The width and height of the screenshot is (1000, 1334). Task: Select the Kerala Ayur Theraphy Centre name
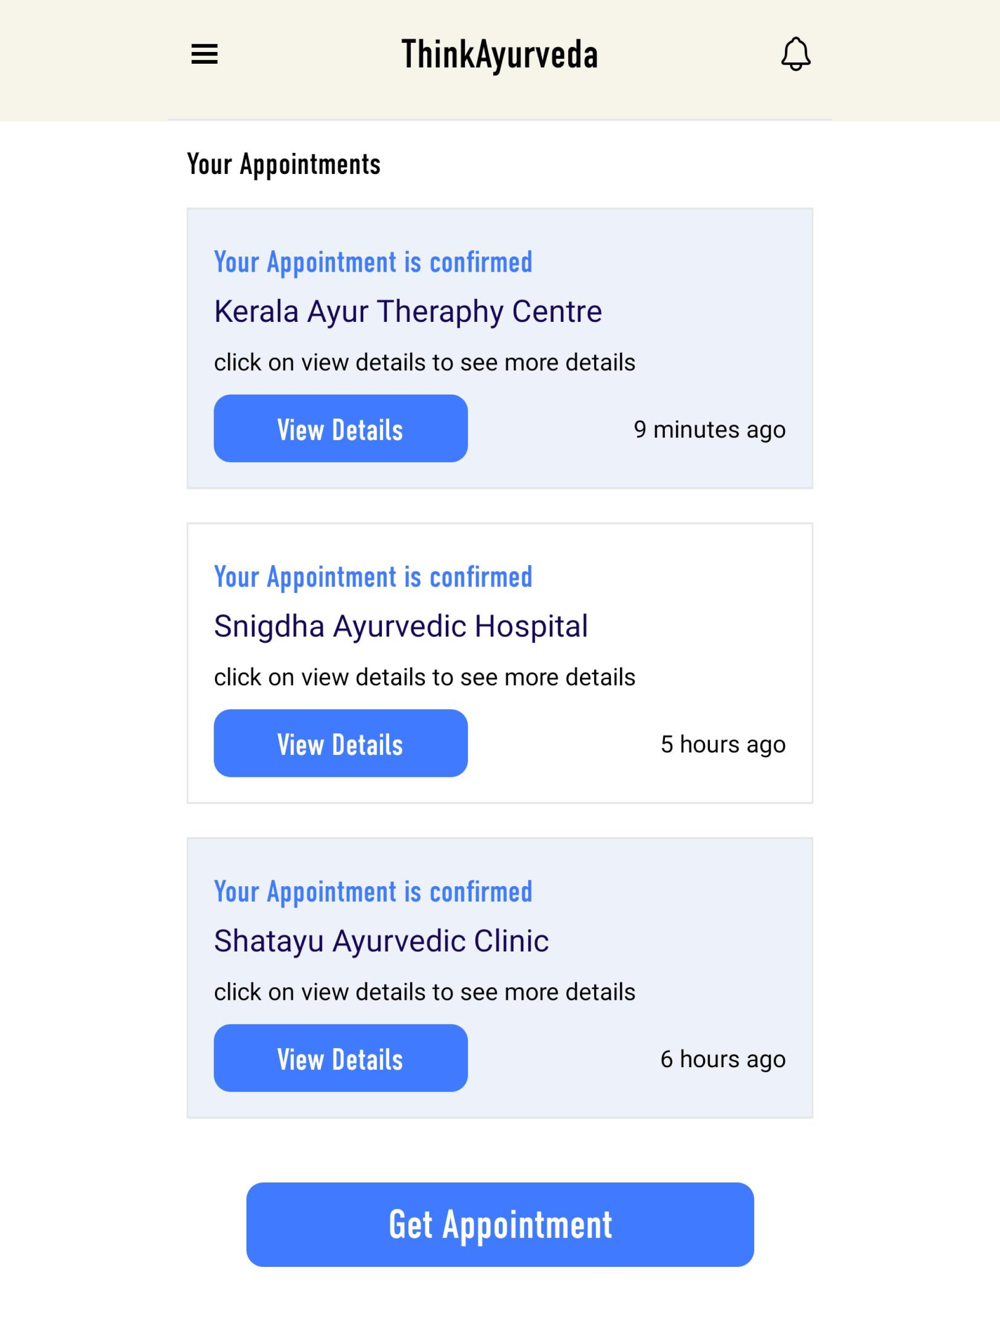[x=408, y=312]
